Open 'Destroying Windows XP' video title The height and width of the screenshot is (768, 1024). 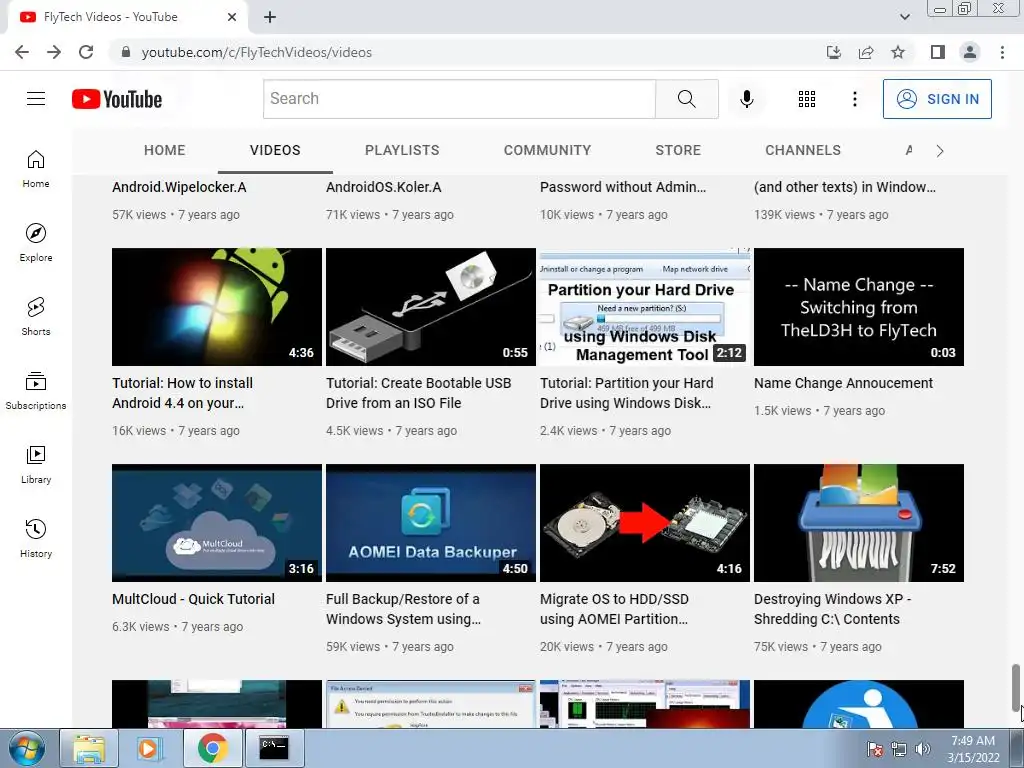tap(832, 609)
